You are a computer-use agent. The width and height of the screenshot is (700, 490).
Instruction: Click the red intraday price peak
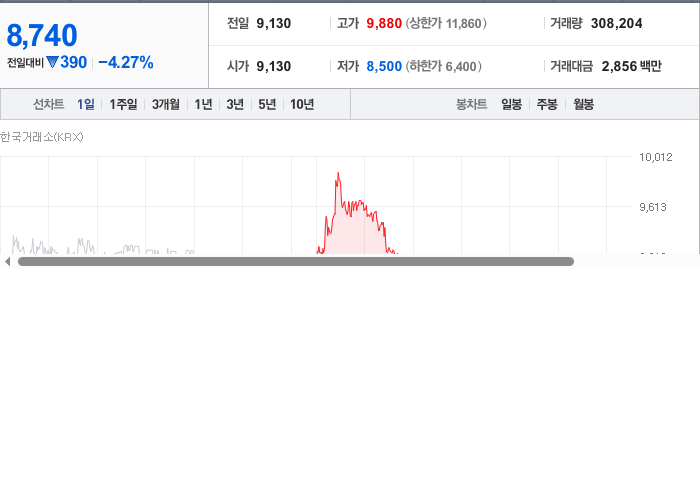coord(338,175)
